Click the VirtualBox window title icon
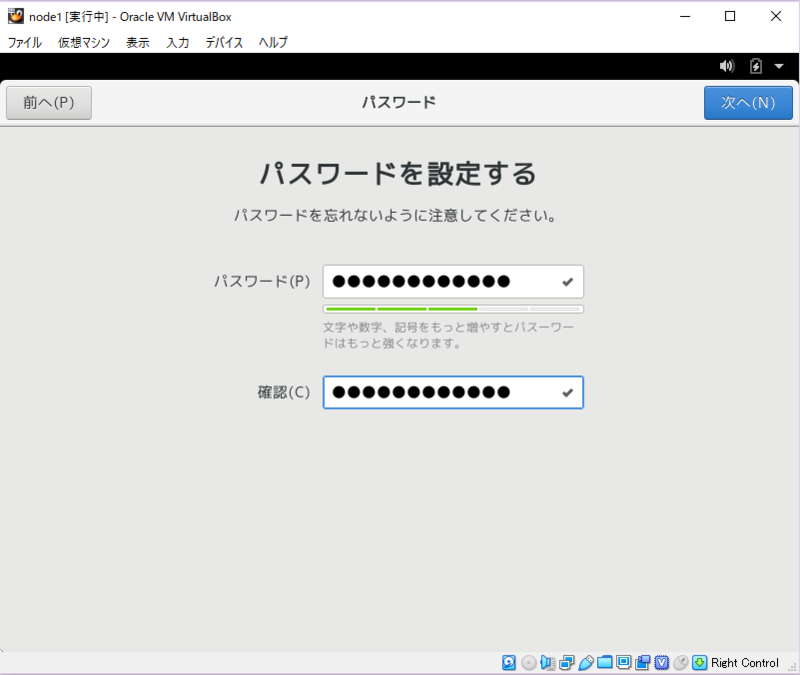 (x=16, y=16)
